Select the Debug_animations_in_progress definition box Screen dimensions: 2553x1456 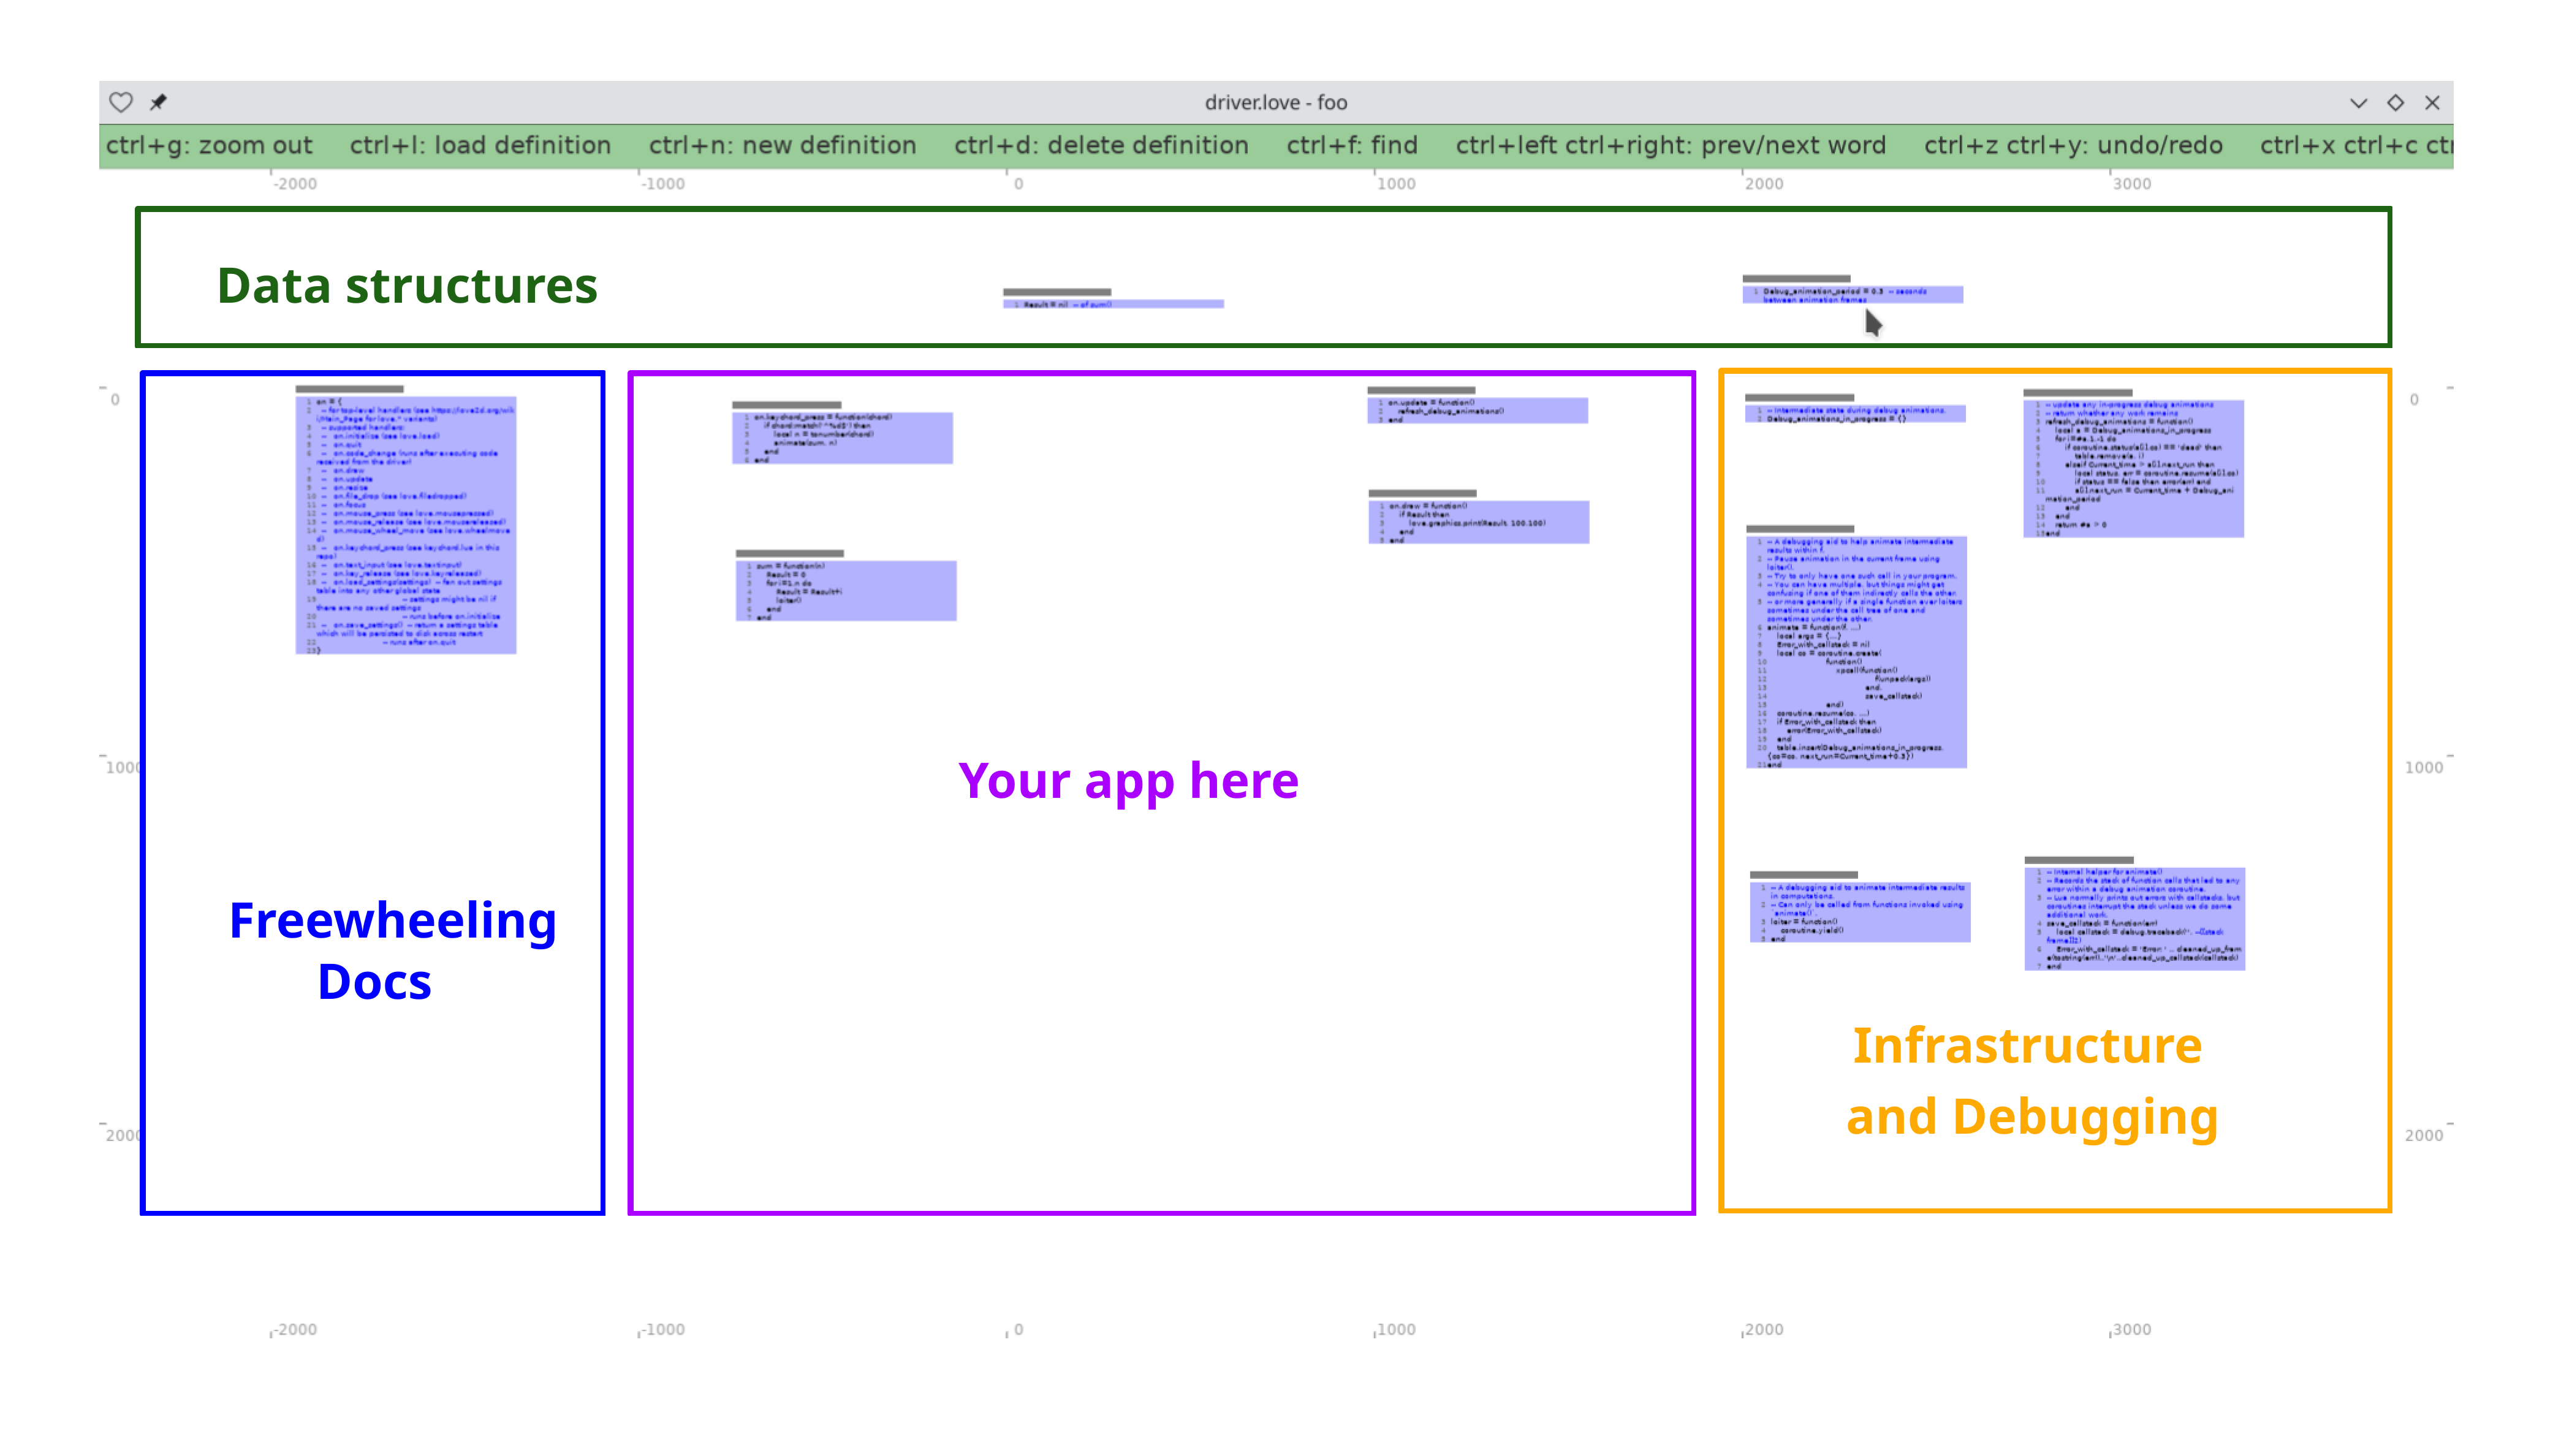click(x=1855, y=414)
